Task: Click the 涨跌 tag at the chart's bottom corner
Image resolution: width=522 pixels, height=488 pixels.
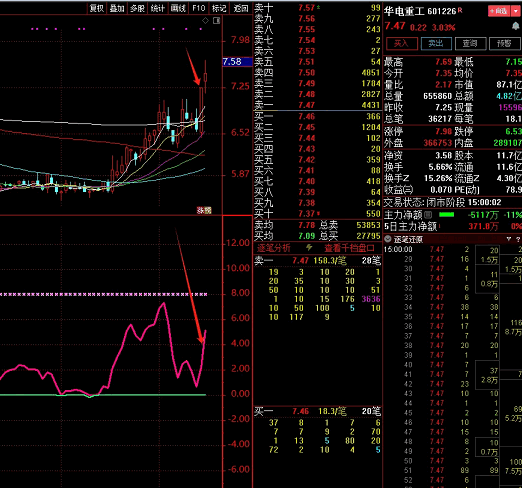Action: [x=204, y=210]
